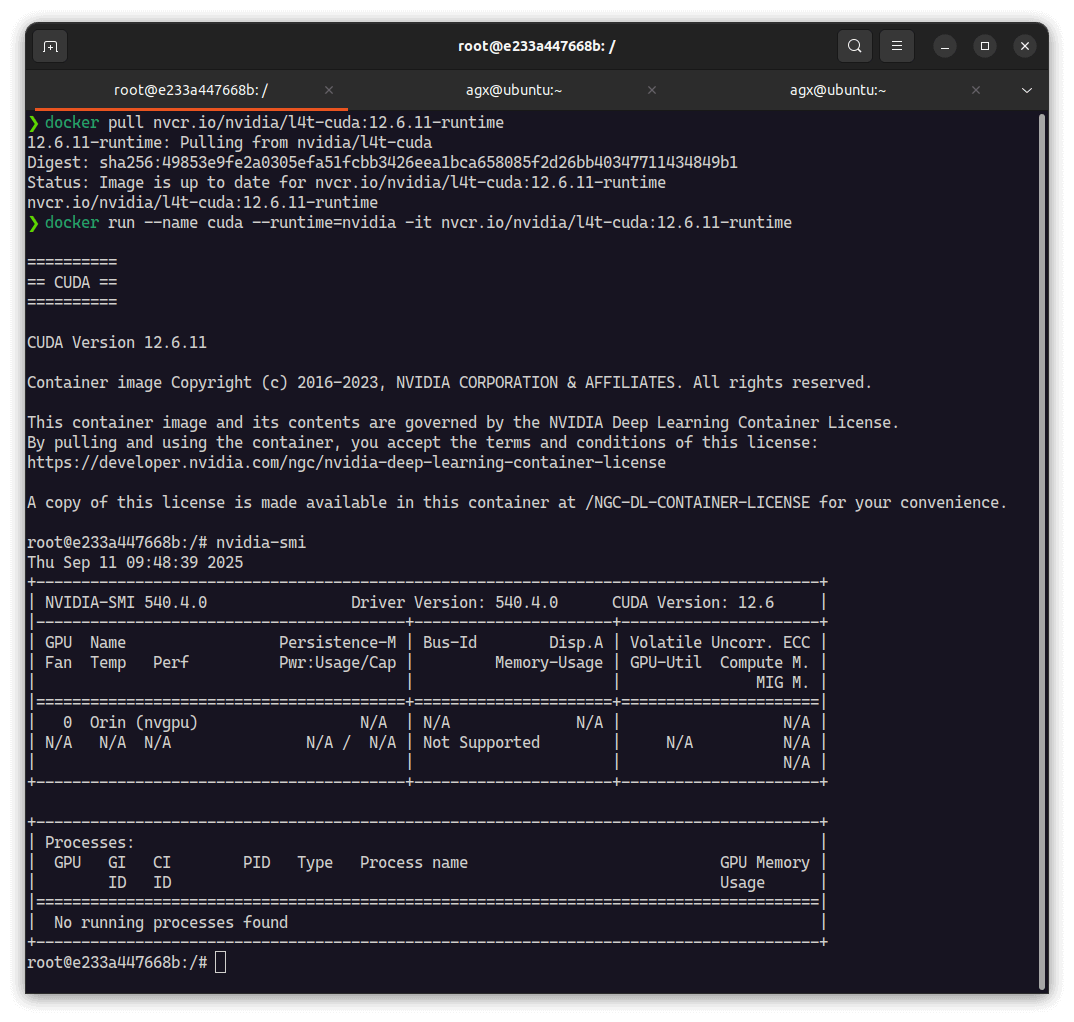The height and width of the screenshot is (1022, 1074).
Task: Close the terminal window
Action: click(1024, 46)
